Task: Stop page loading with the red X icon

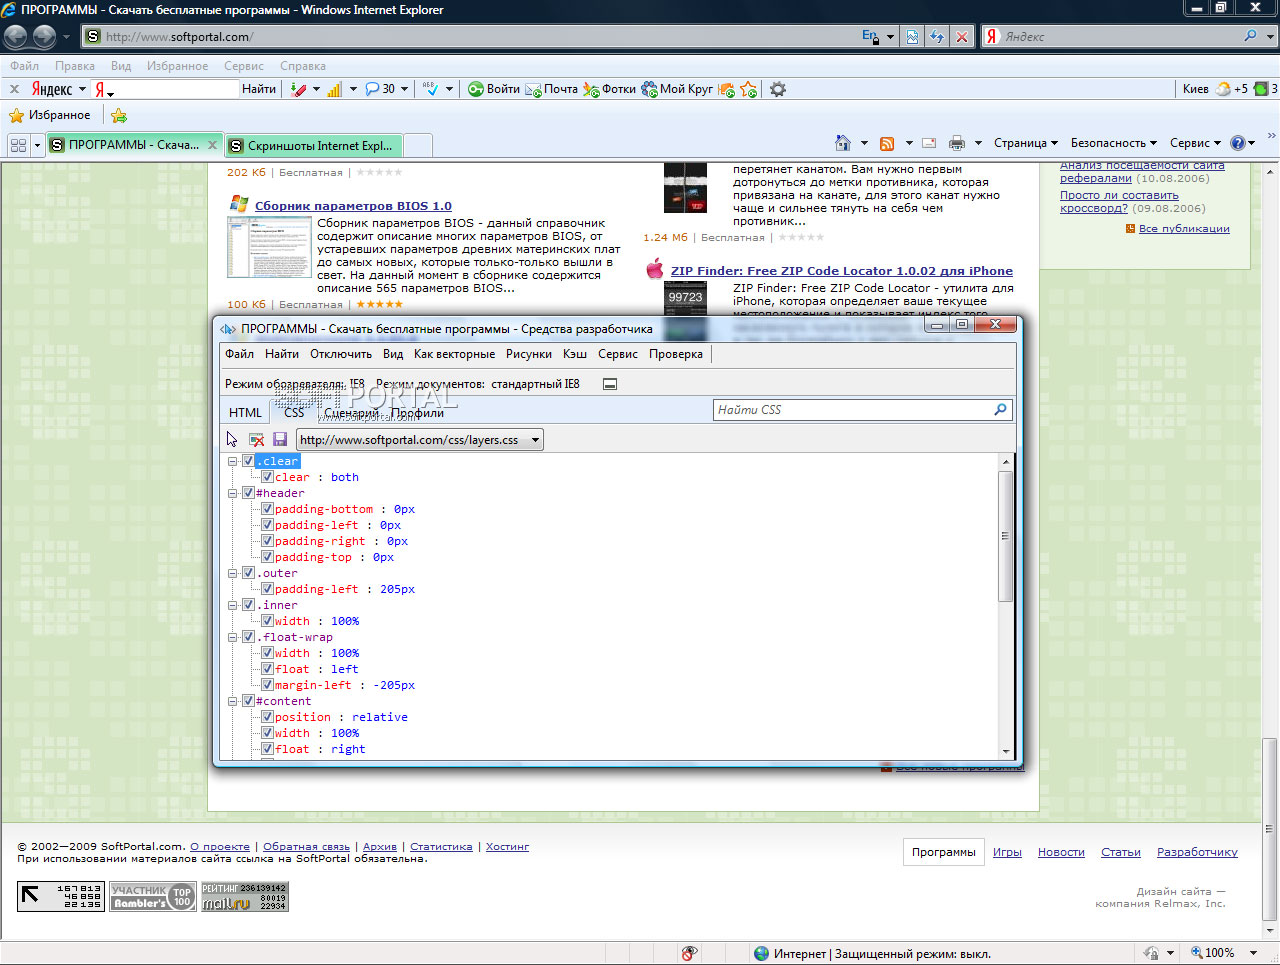Action: 962,37
